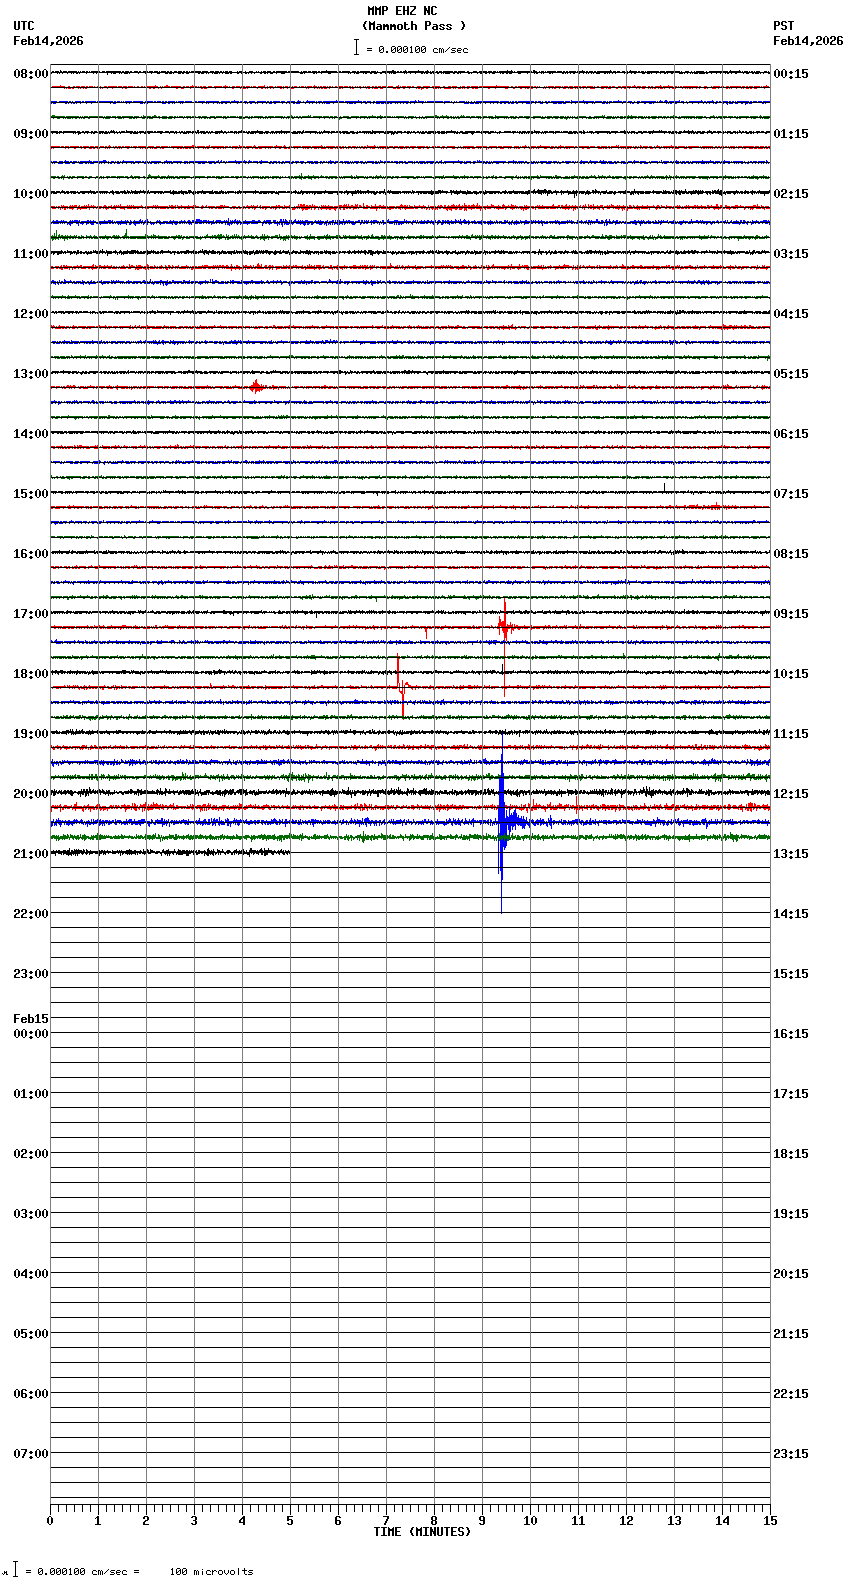850x1584 pixels.
Task: Click the '01:00' UTC time label
Action: pos(31,1094)
